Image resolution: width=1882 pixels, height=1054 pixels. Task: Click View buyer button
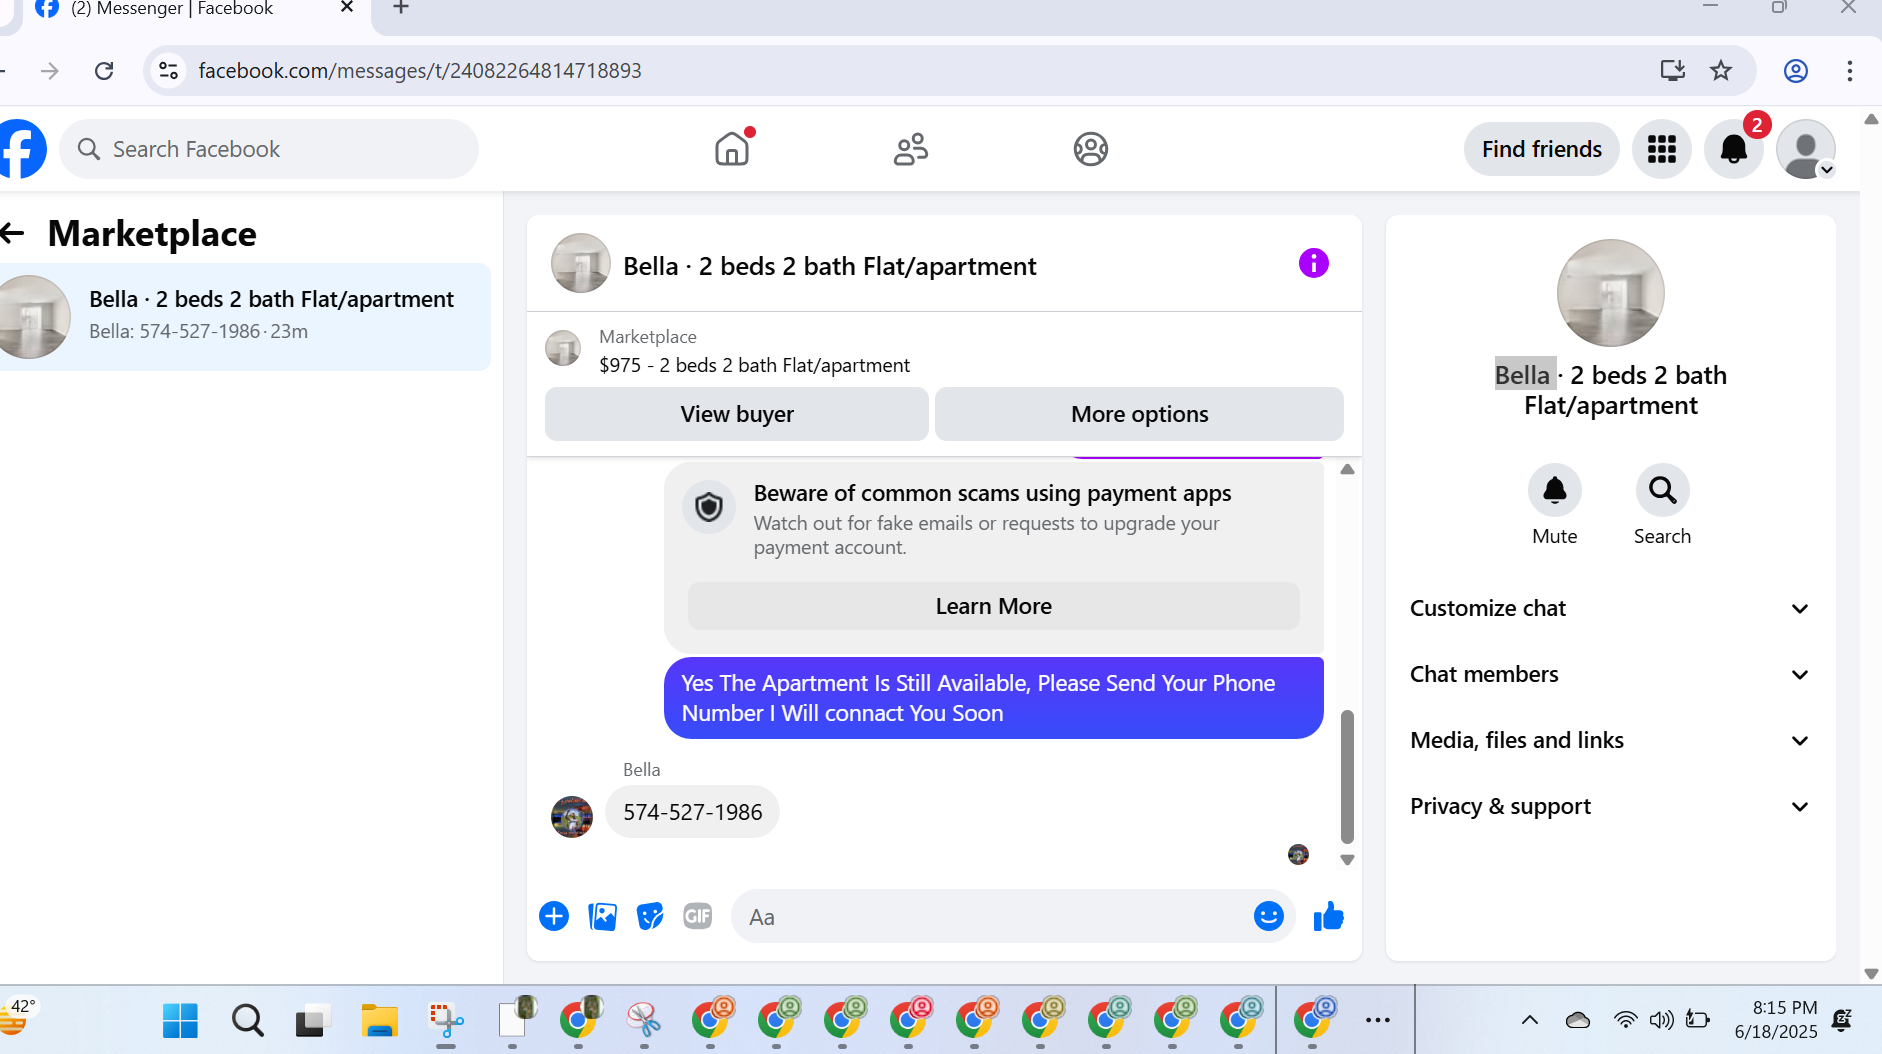point(737,414)
